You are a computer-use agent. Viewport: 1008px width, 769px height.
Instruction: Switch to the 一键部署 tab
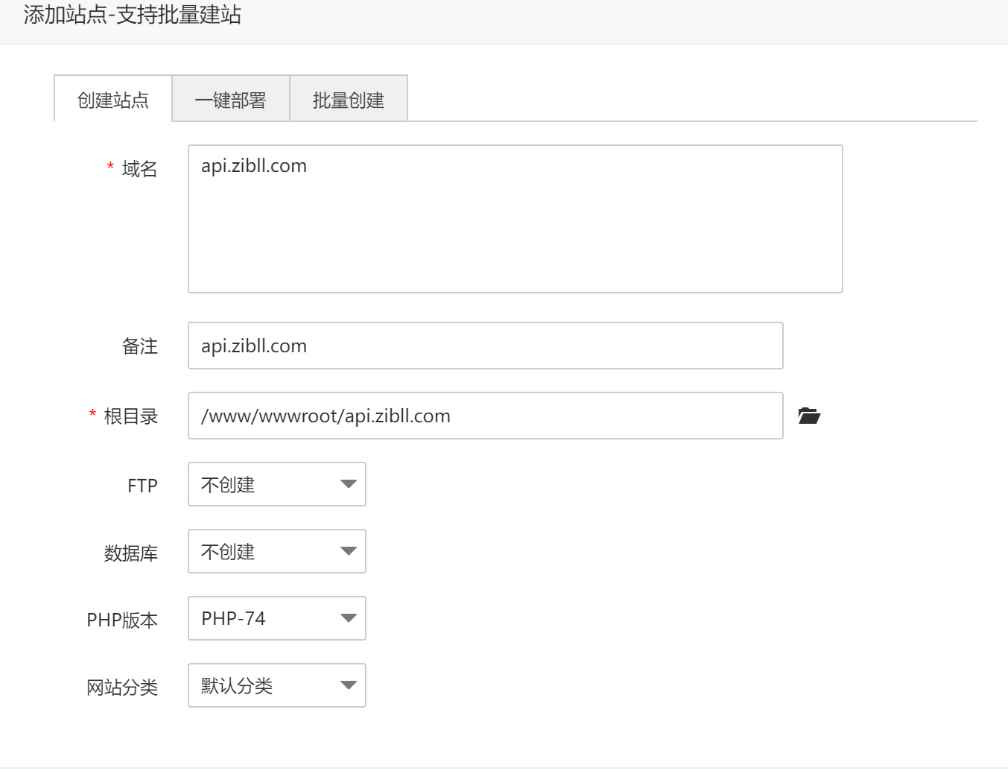click(x=232, y=98)
